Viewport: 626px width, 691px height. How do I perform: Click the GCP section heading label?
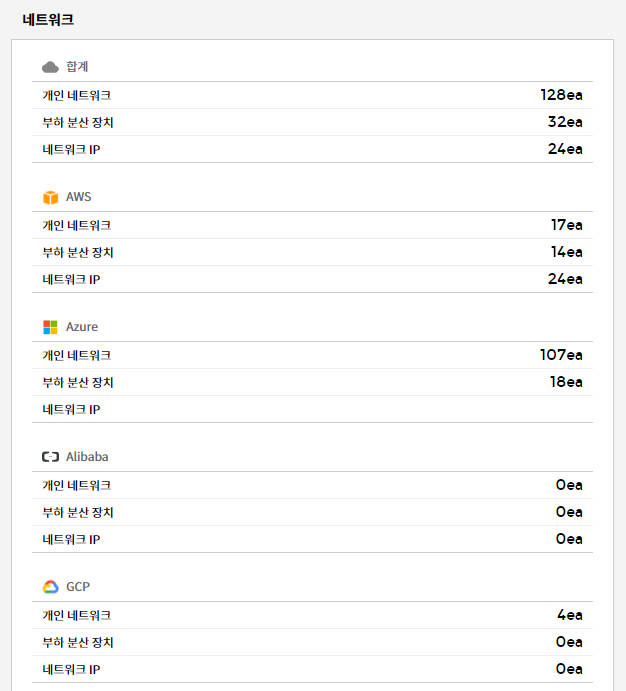tap(78, 587)
